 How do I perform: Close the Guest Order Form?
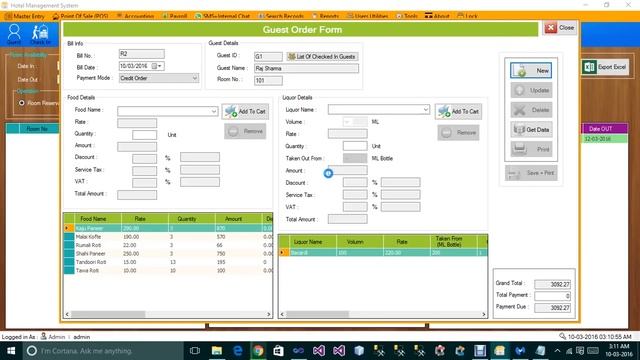tap(560, 28)
